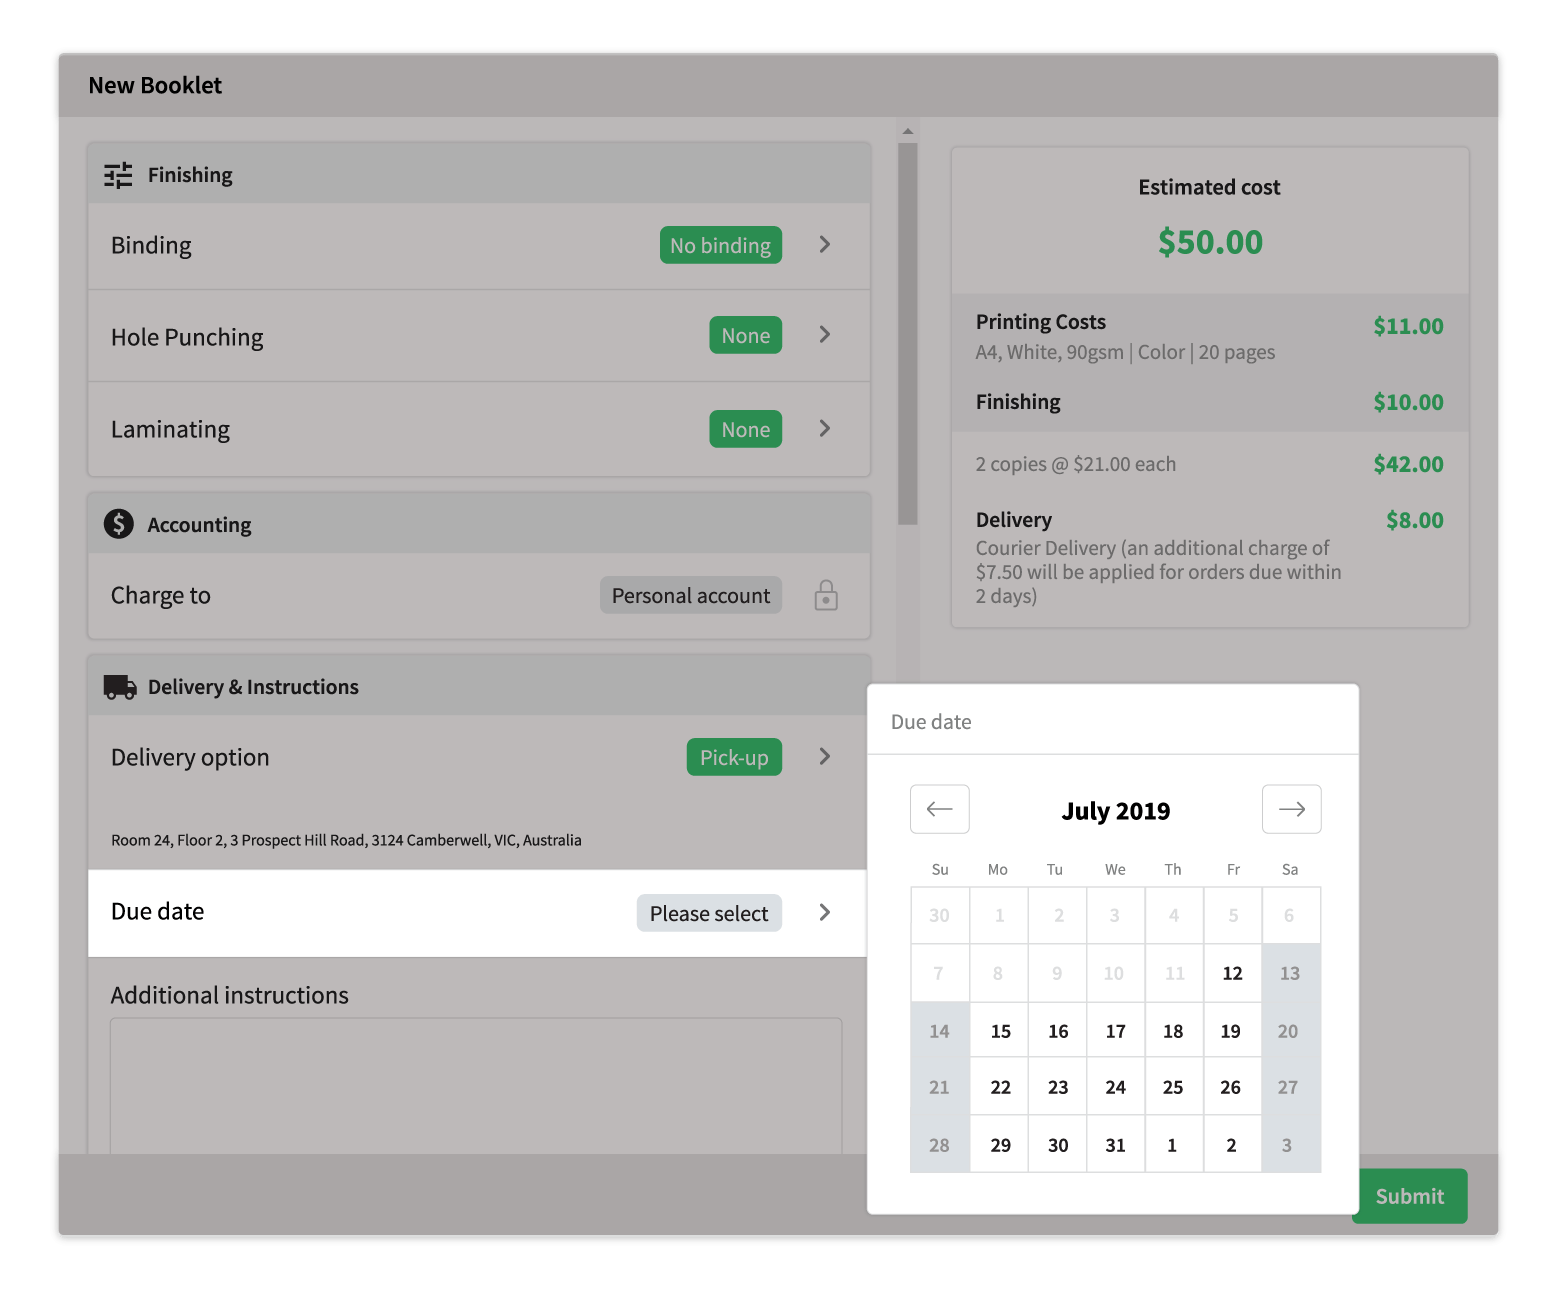
Task: Go to next month in calendar
Action: [x=1292, y=809]
